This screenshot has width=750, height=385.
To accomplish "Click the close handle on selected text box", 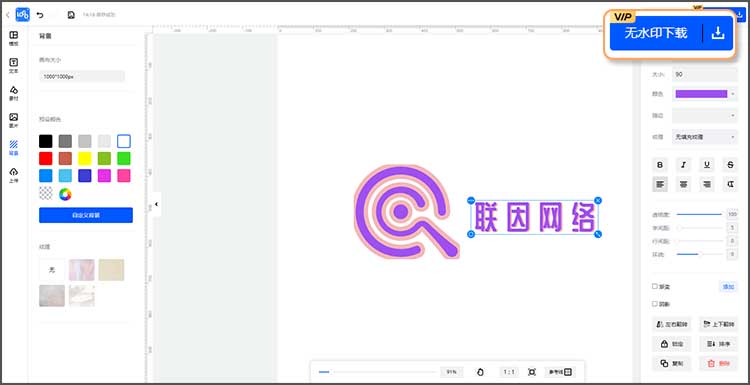I will click(x=598, y=200).
